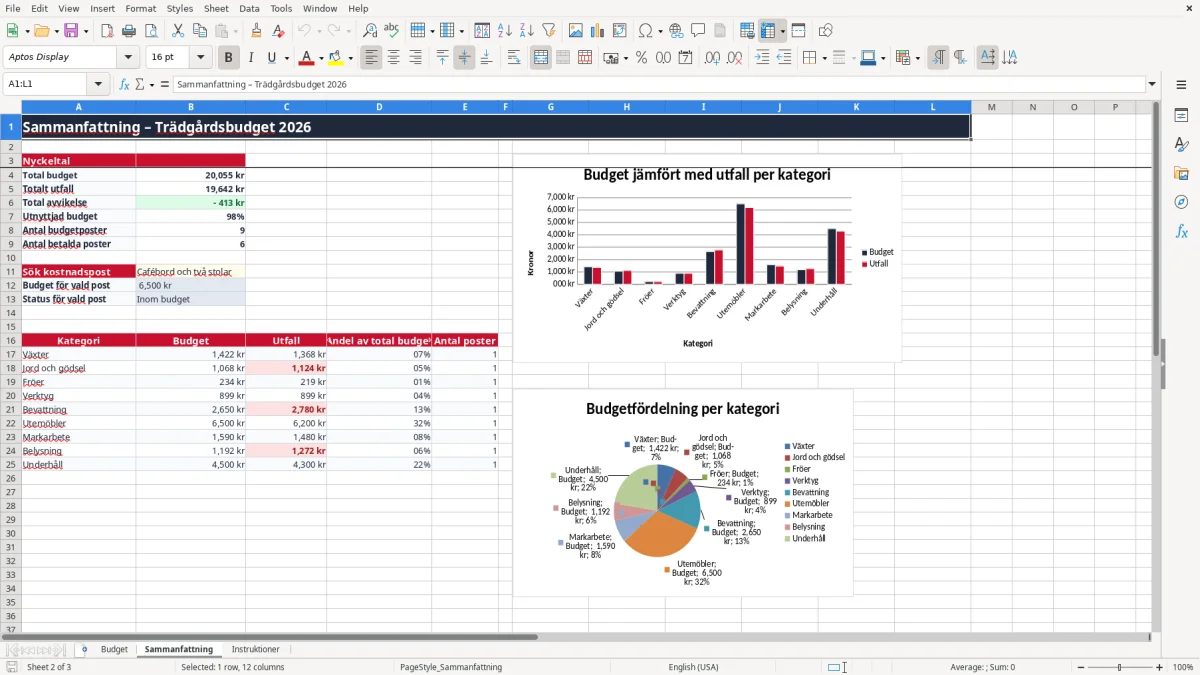Adjust the zoom slider in the status bar
This screenshot has height=675, width=1200.
point(1119,667)
